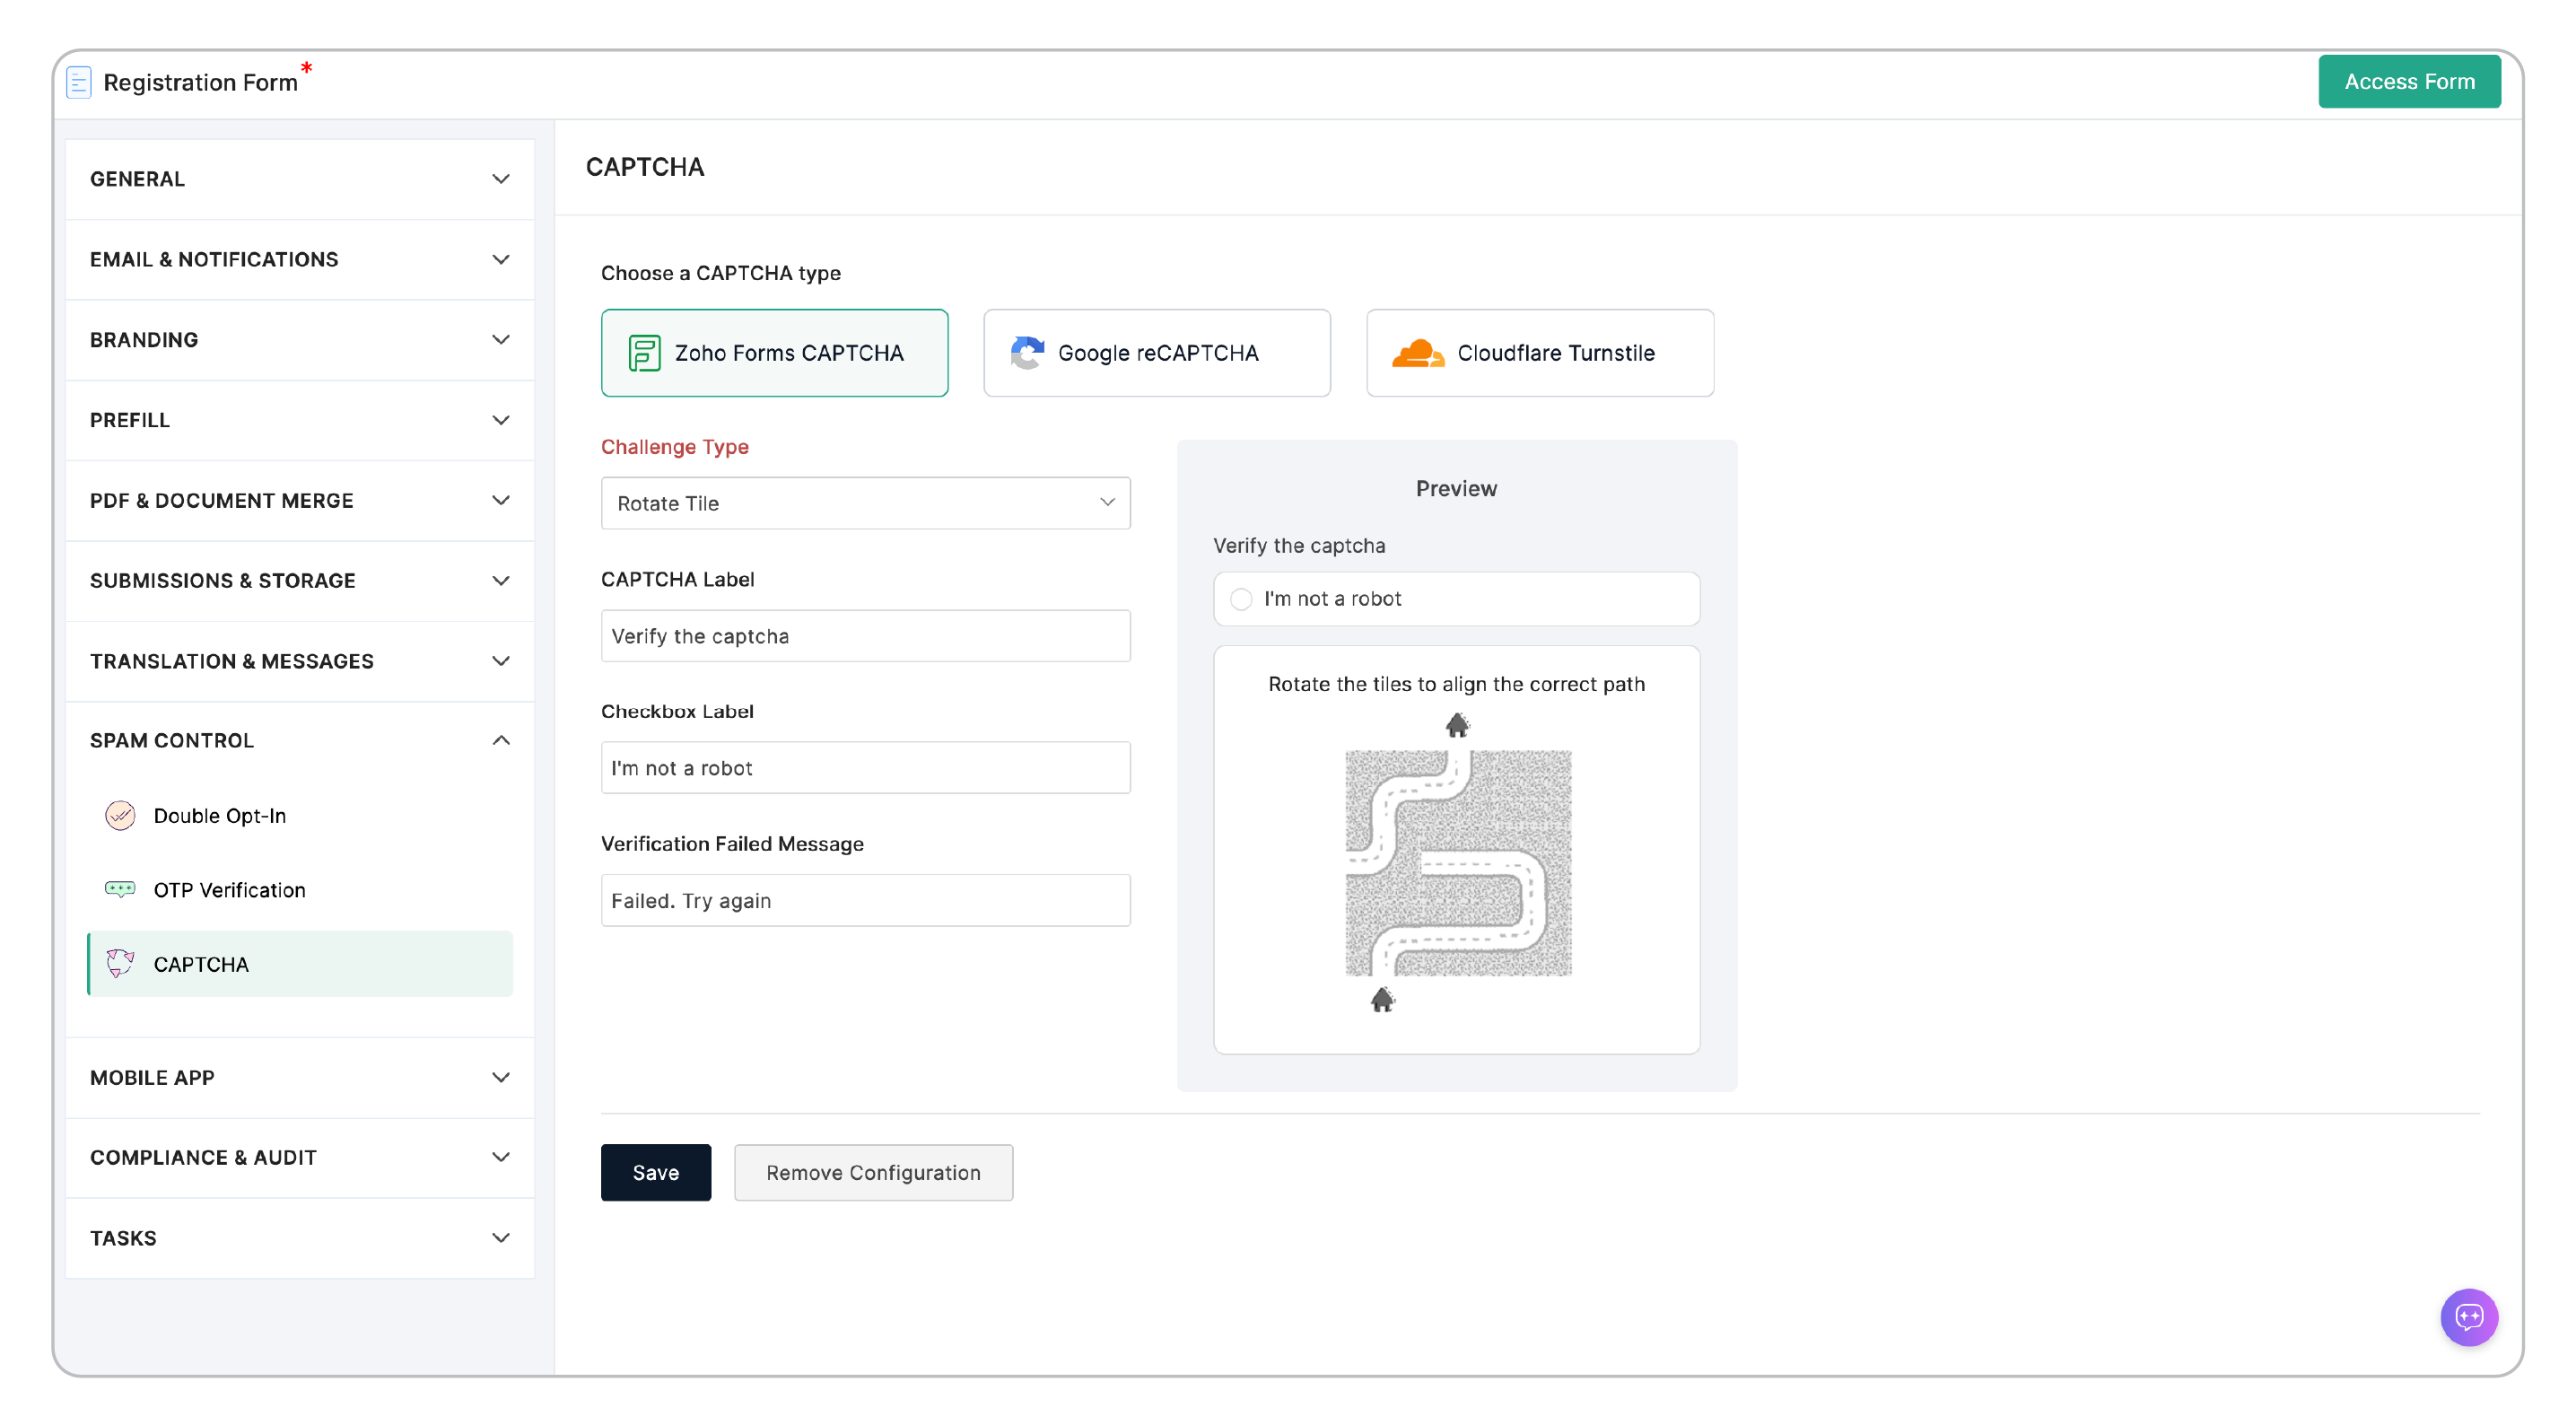Collapse the SPAM CONTROL section
Image resolution: width=2576 pixels, height=1425 pixels.
(300, 741)
